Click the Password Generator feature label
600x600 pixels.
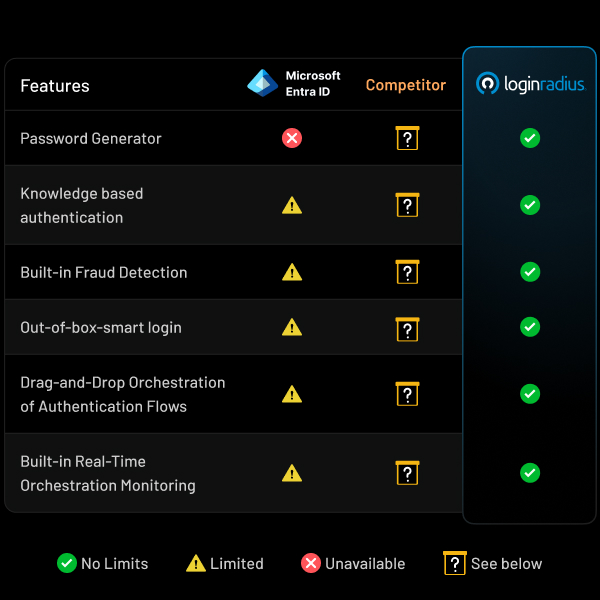(x=91, y=139)
